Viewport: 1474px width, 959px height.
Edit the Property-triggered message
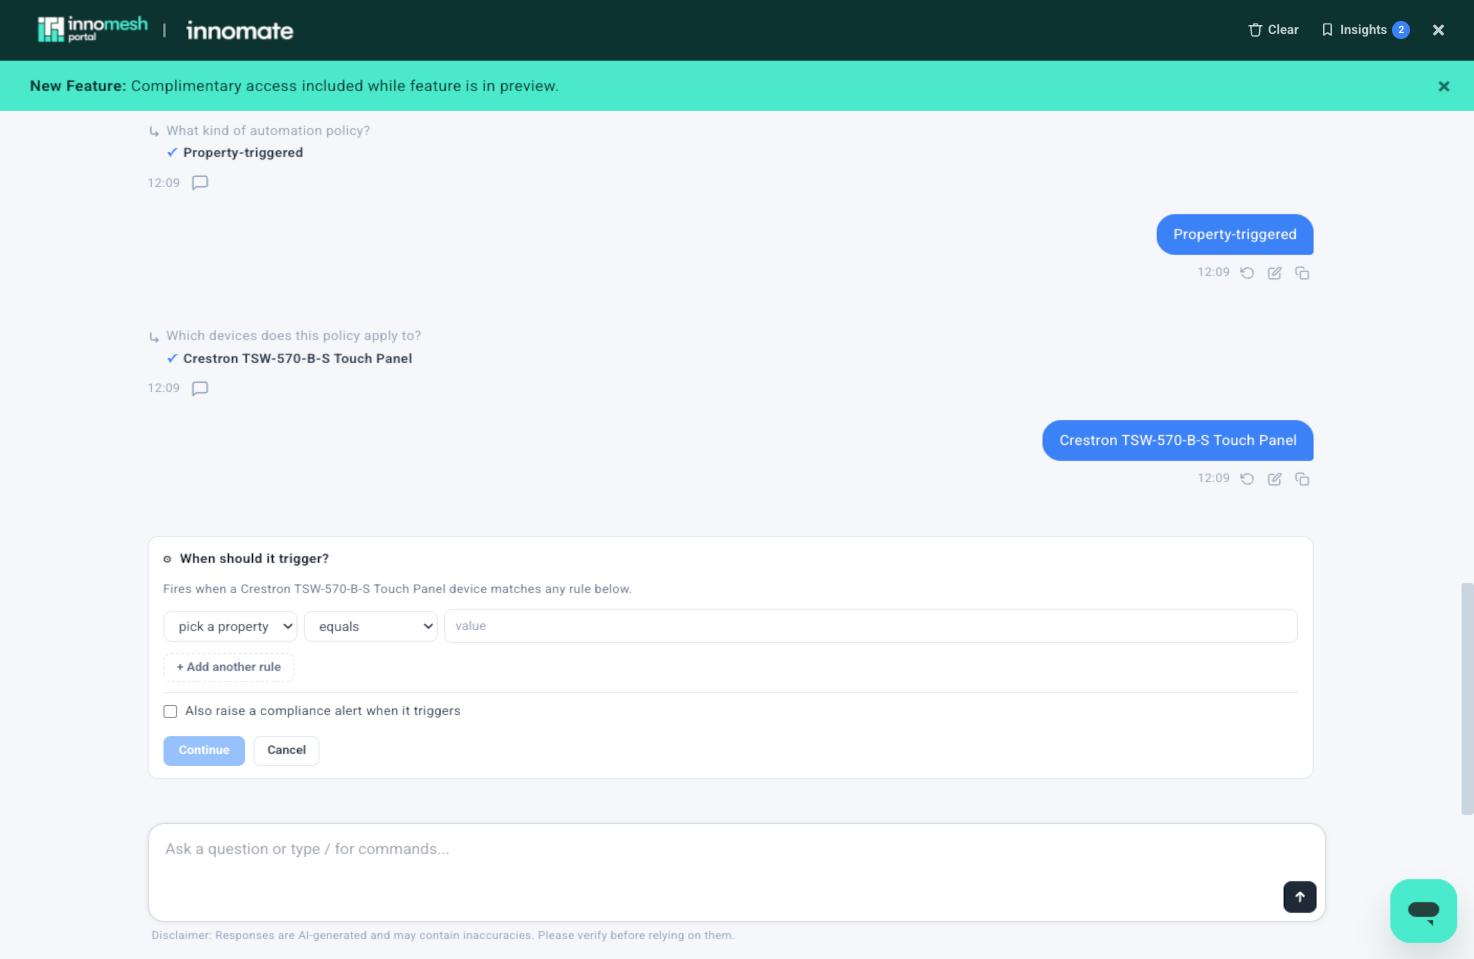[x=1274, y=273]
